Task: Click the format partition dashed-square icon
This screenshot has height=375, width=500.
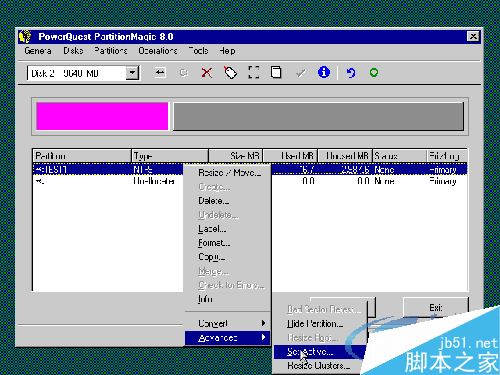Action: 254,72
